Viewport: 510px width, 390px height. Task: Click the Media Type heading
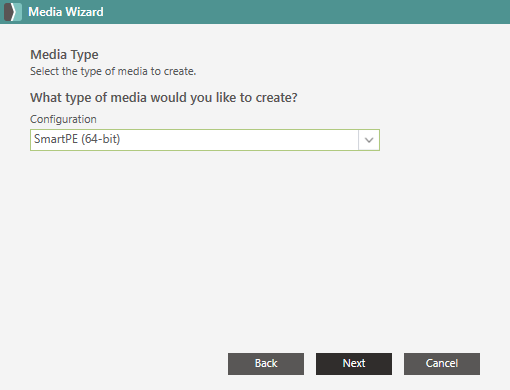64,55
